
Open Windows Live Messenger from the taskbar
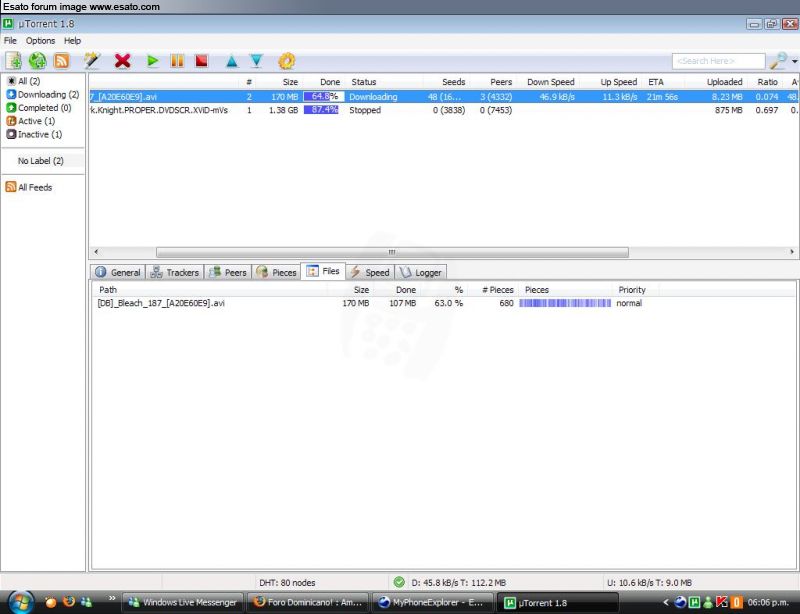(x=182, y=602)
